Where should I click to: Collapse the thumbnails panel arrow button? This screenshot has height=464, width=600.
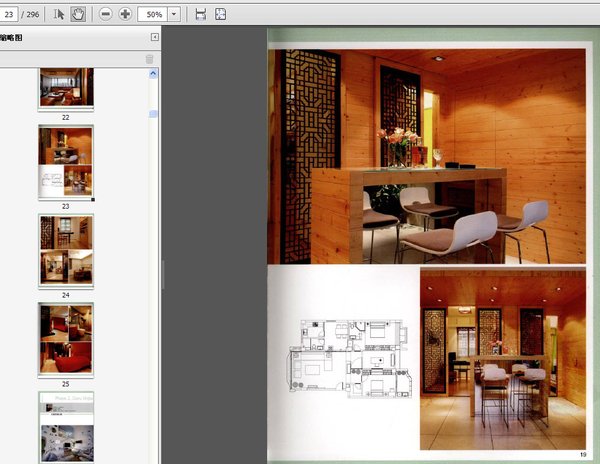[x=155, y=37]
